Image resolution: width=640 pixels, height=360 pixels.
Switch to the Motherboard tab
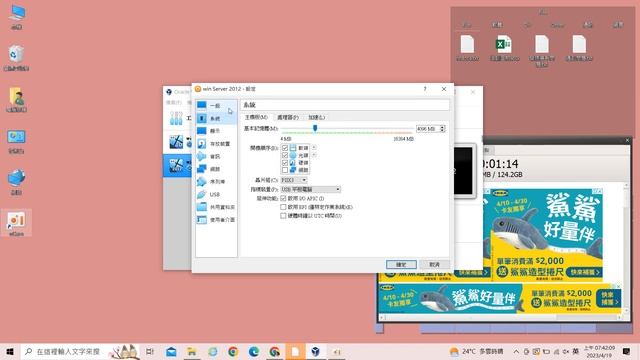pyautogui.click(x=256, y=118)
